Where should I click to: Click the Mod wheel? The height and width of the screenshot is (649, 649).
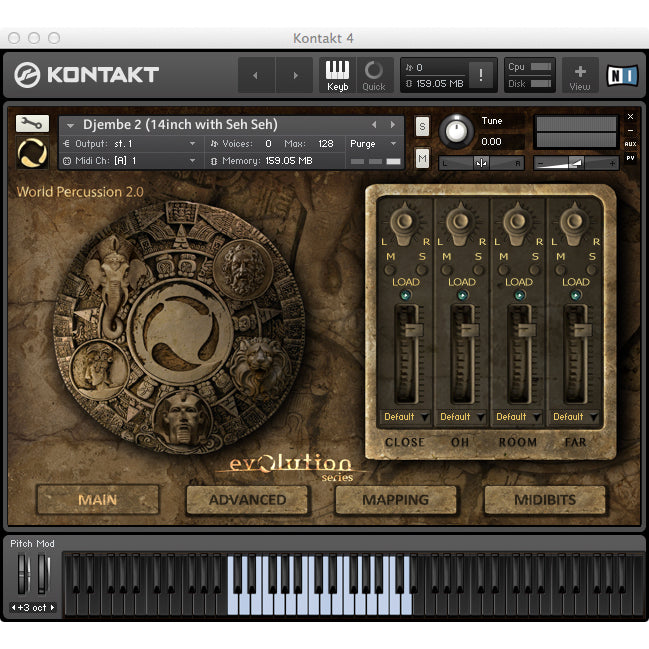pyautogui.click(x=43, y=574)
